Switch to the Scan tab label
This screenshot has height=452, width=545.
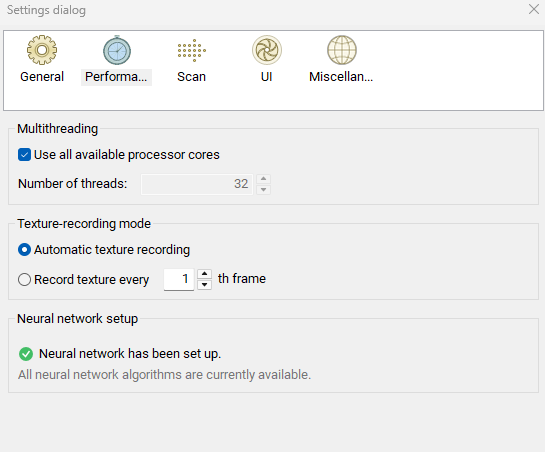coord(192,76)
